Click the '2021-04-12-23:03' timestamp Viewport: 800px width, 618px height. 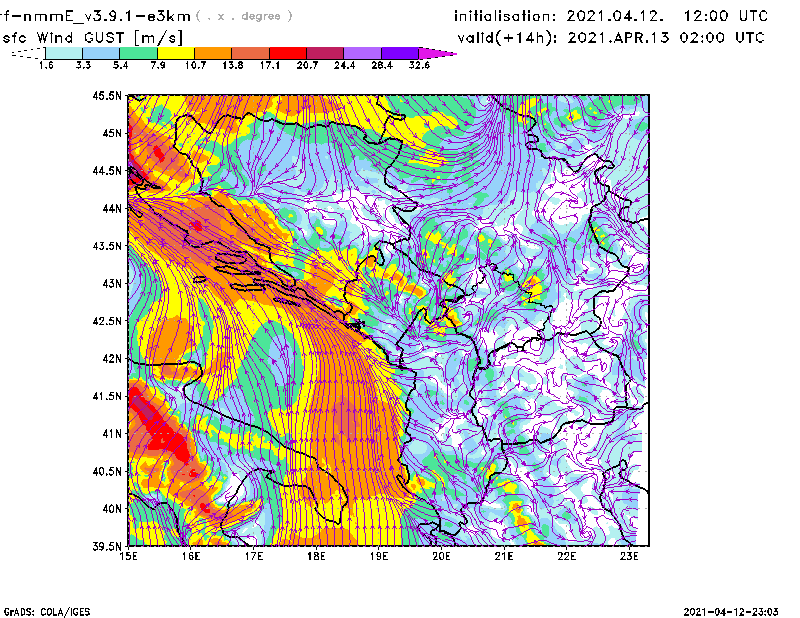pos(731,612)
